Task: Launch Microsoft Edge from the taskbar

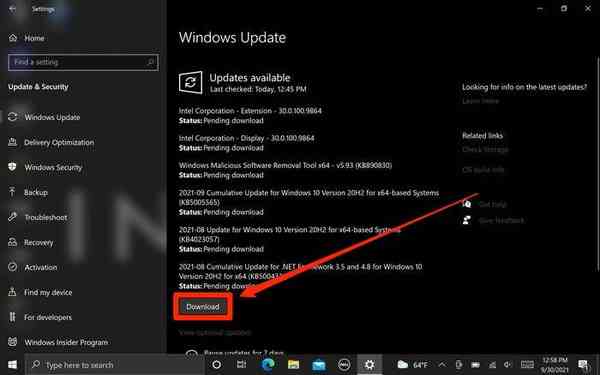Action: [268, 365]
